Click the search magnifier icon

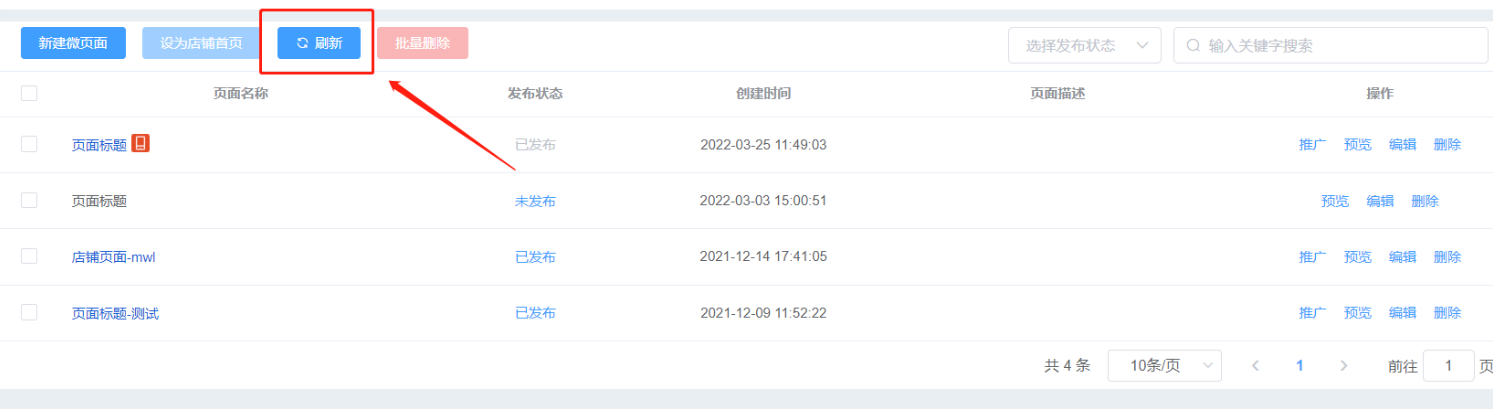1193,45
